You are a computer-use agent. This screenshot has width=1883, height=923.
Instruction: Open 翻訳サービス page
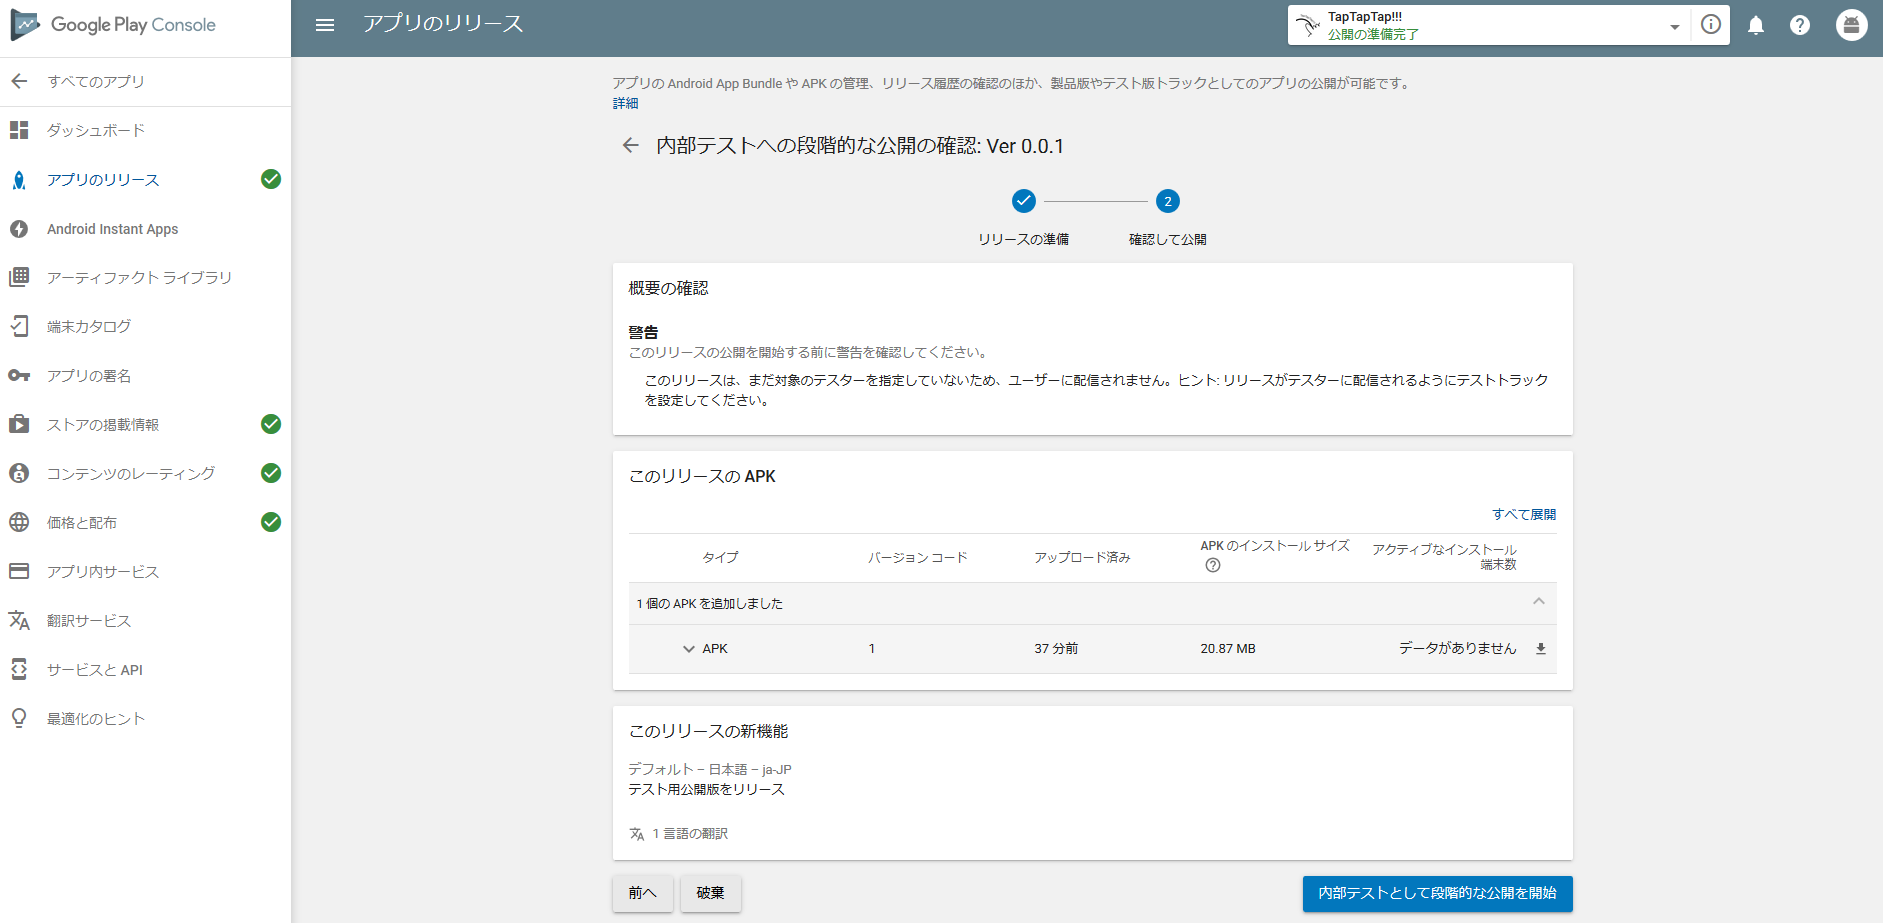click(x=89, y=621)
